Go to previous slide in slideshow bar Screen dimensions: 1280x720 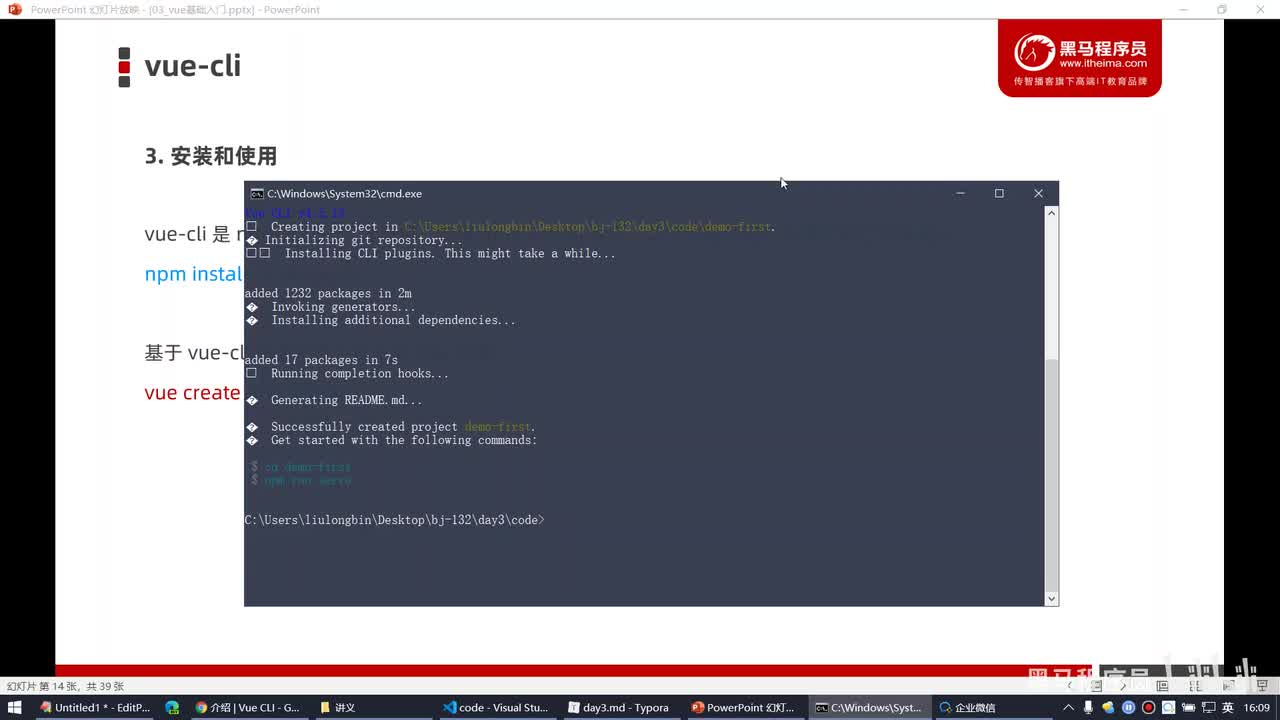click(1071, 686)
